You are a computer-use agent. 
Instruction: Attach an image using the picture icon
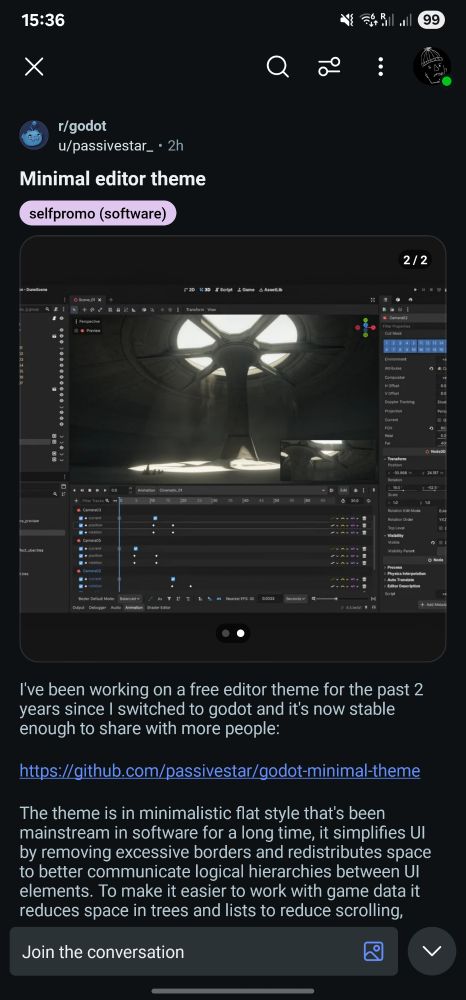(x=374, y=952)
